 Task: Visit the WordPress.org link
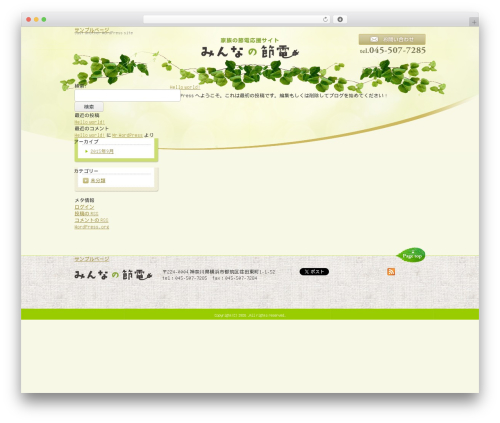92,227
